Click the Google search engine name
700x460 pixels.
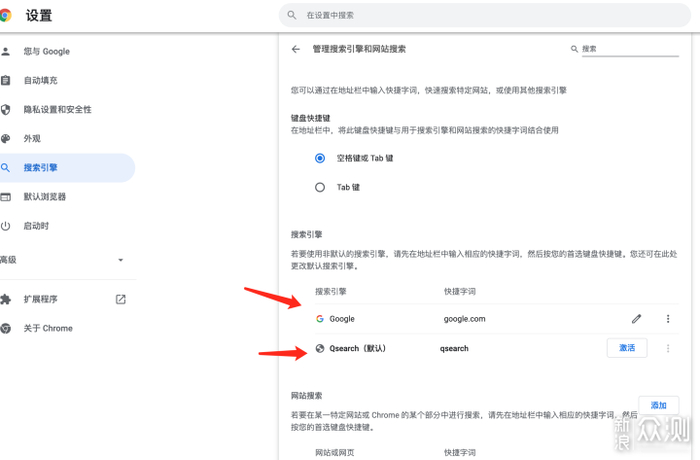click(342, 319)
